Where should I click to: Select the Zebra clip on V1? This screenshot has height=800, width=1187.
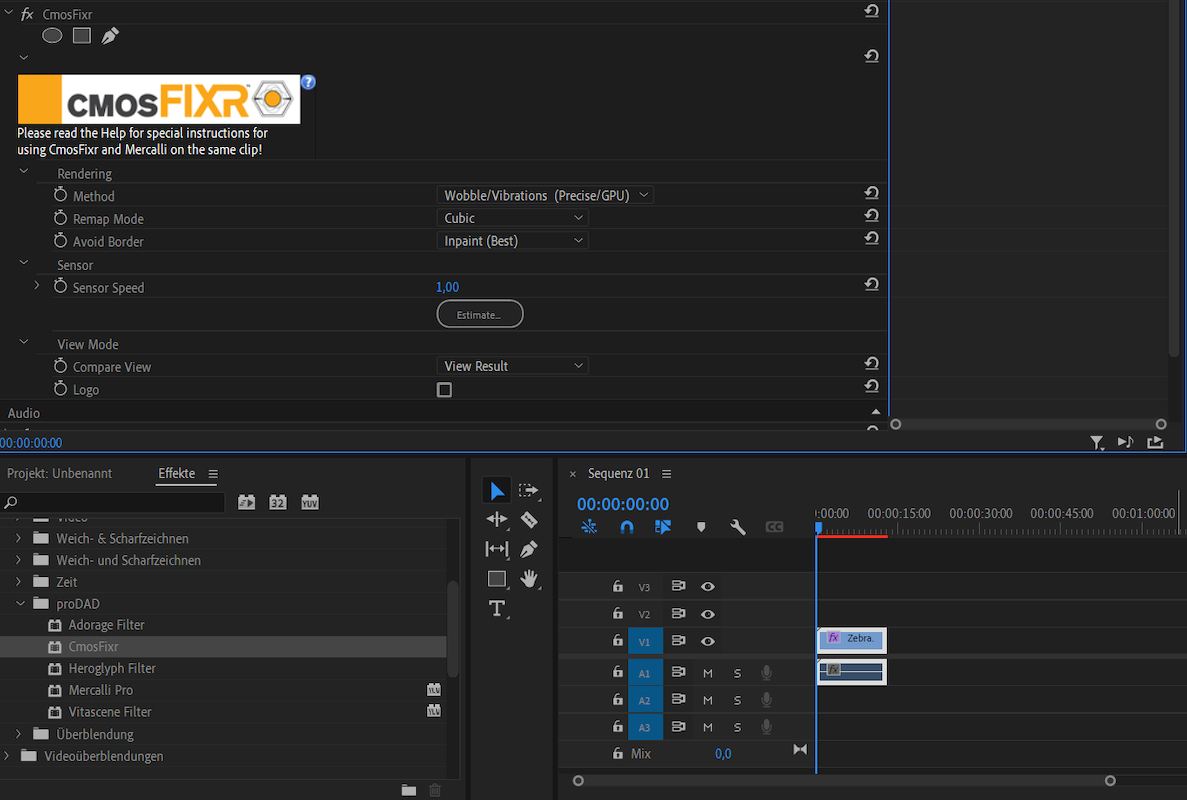852,640
